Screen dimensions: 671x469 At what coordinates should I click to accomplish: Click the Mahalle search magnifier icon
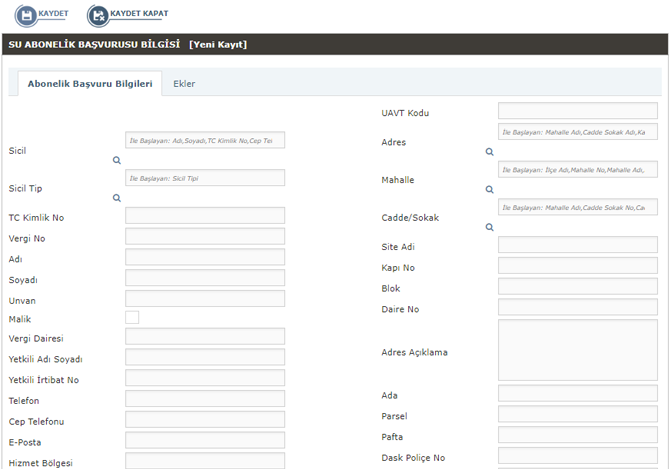click(x=489, y=189)
